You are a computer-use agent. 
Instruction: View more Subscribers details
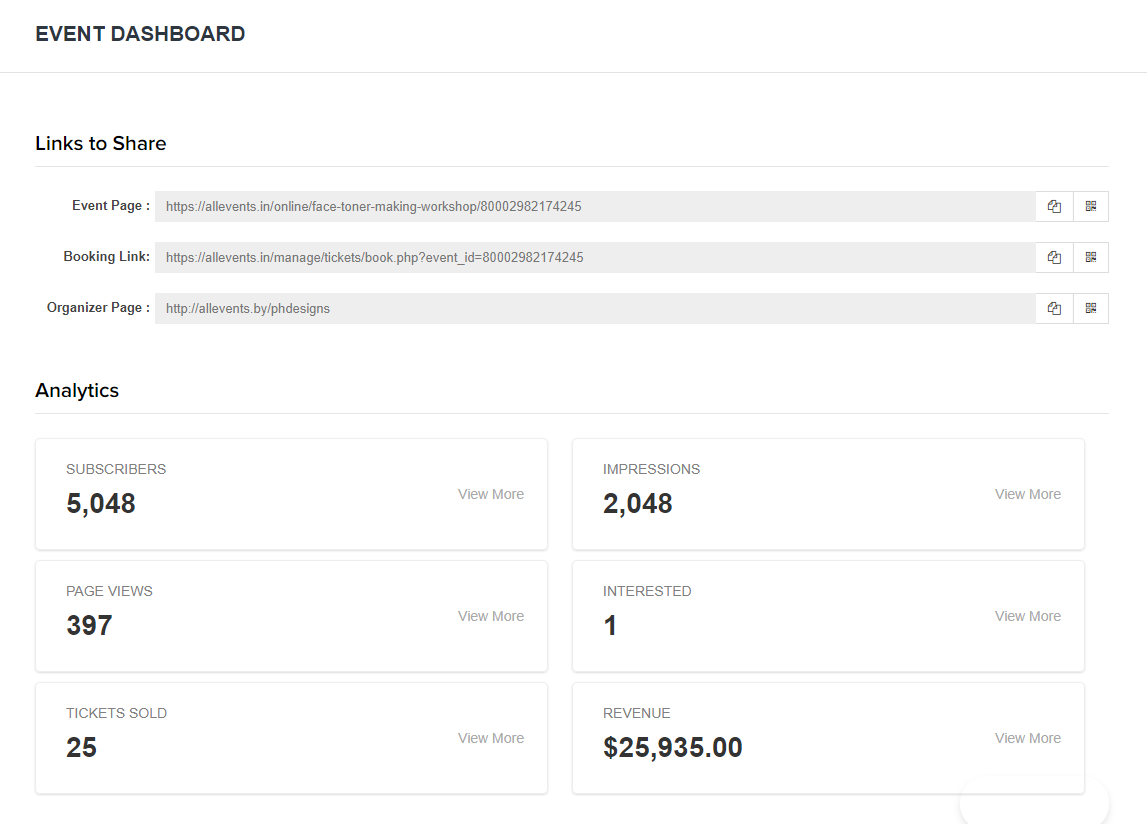490,494
